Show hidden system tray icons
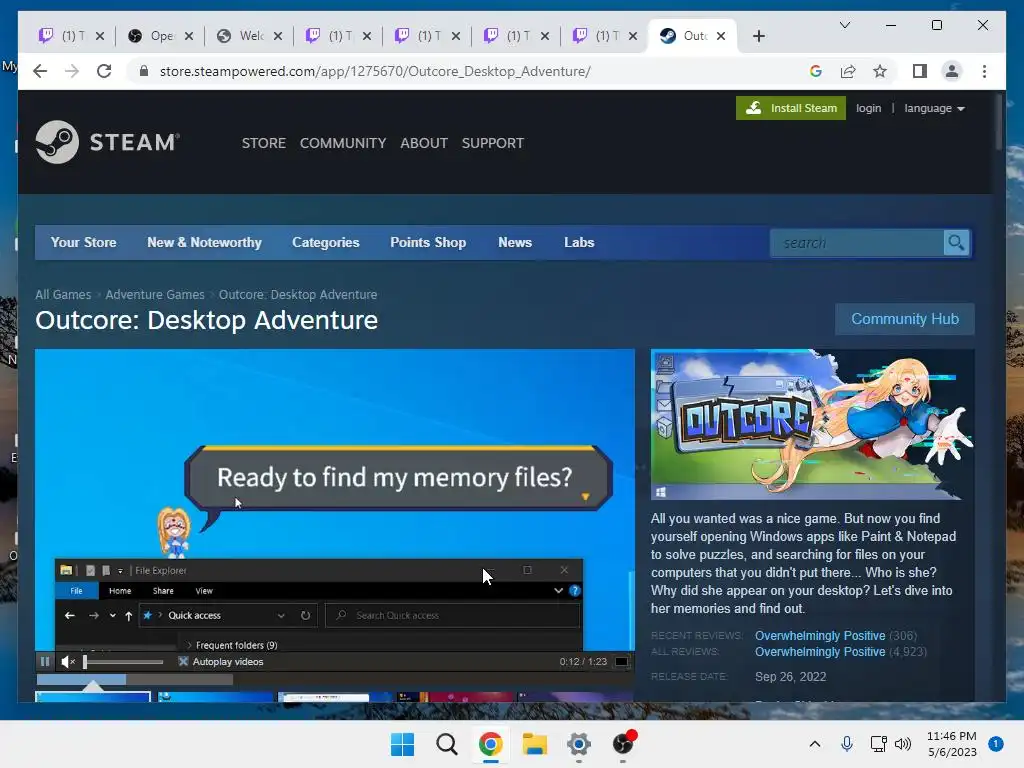The image size is (1024, 768). point(814,744)
